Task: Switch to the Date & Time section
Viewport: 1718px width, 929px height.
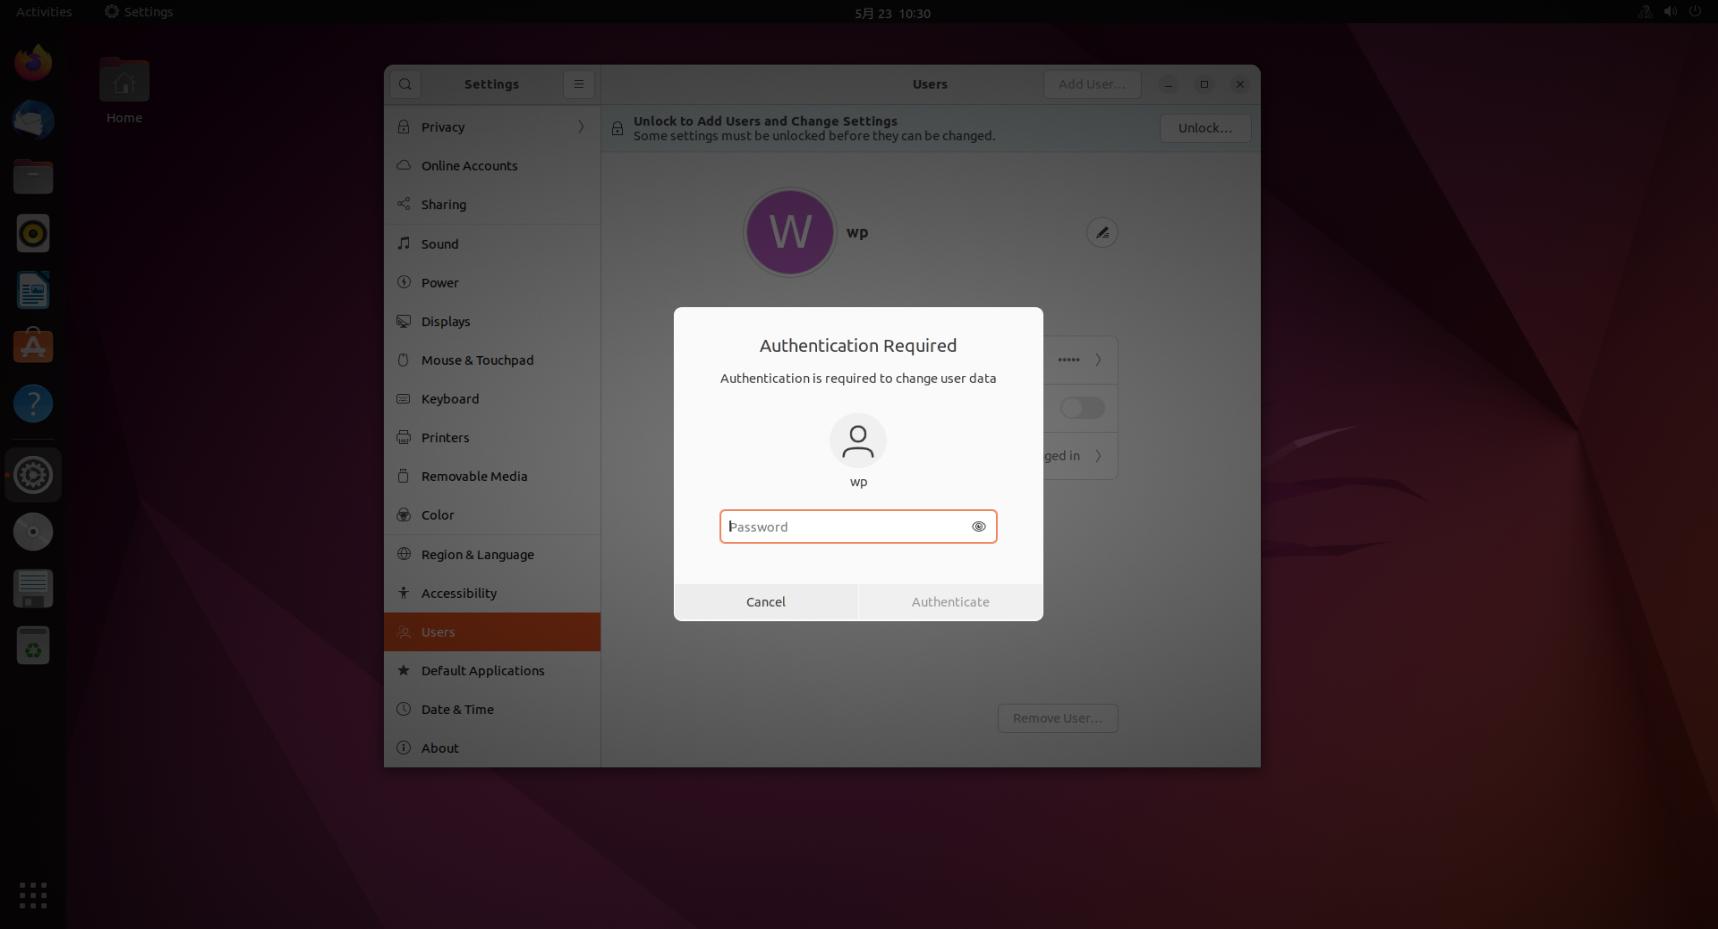Action: tap(456, 709)
